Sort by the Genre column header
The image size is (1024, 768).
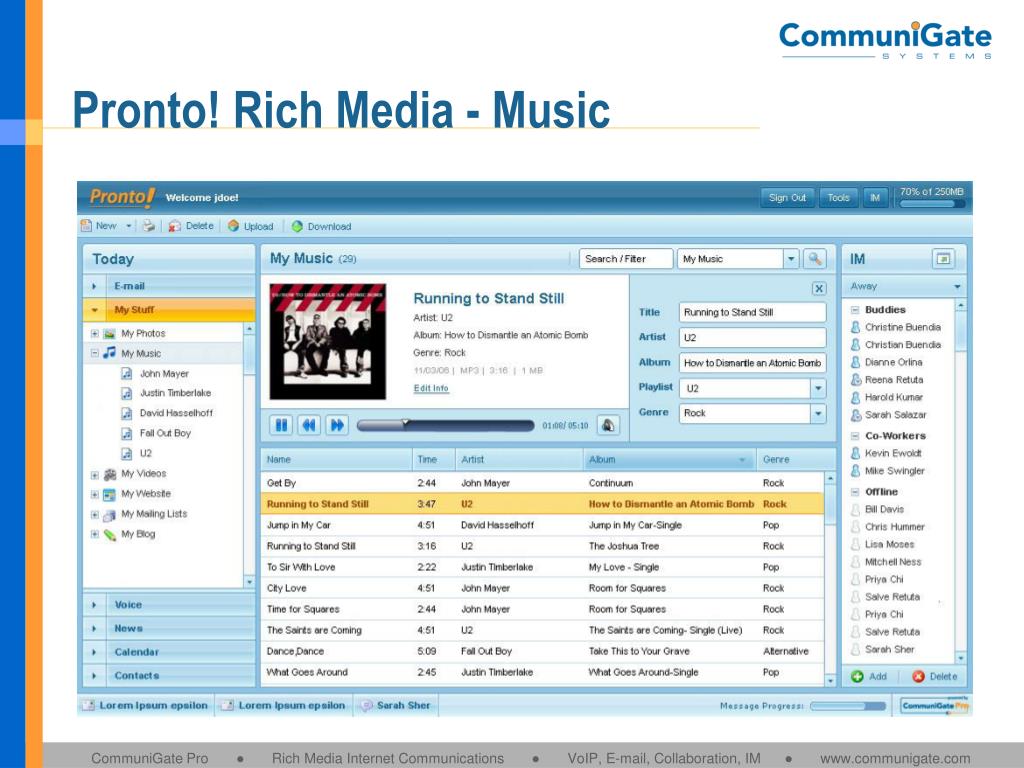click(x=795, y=459)
